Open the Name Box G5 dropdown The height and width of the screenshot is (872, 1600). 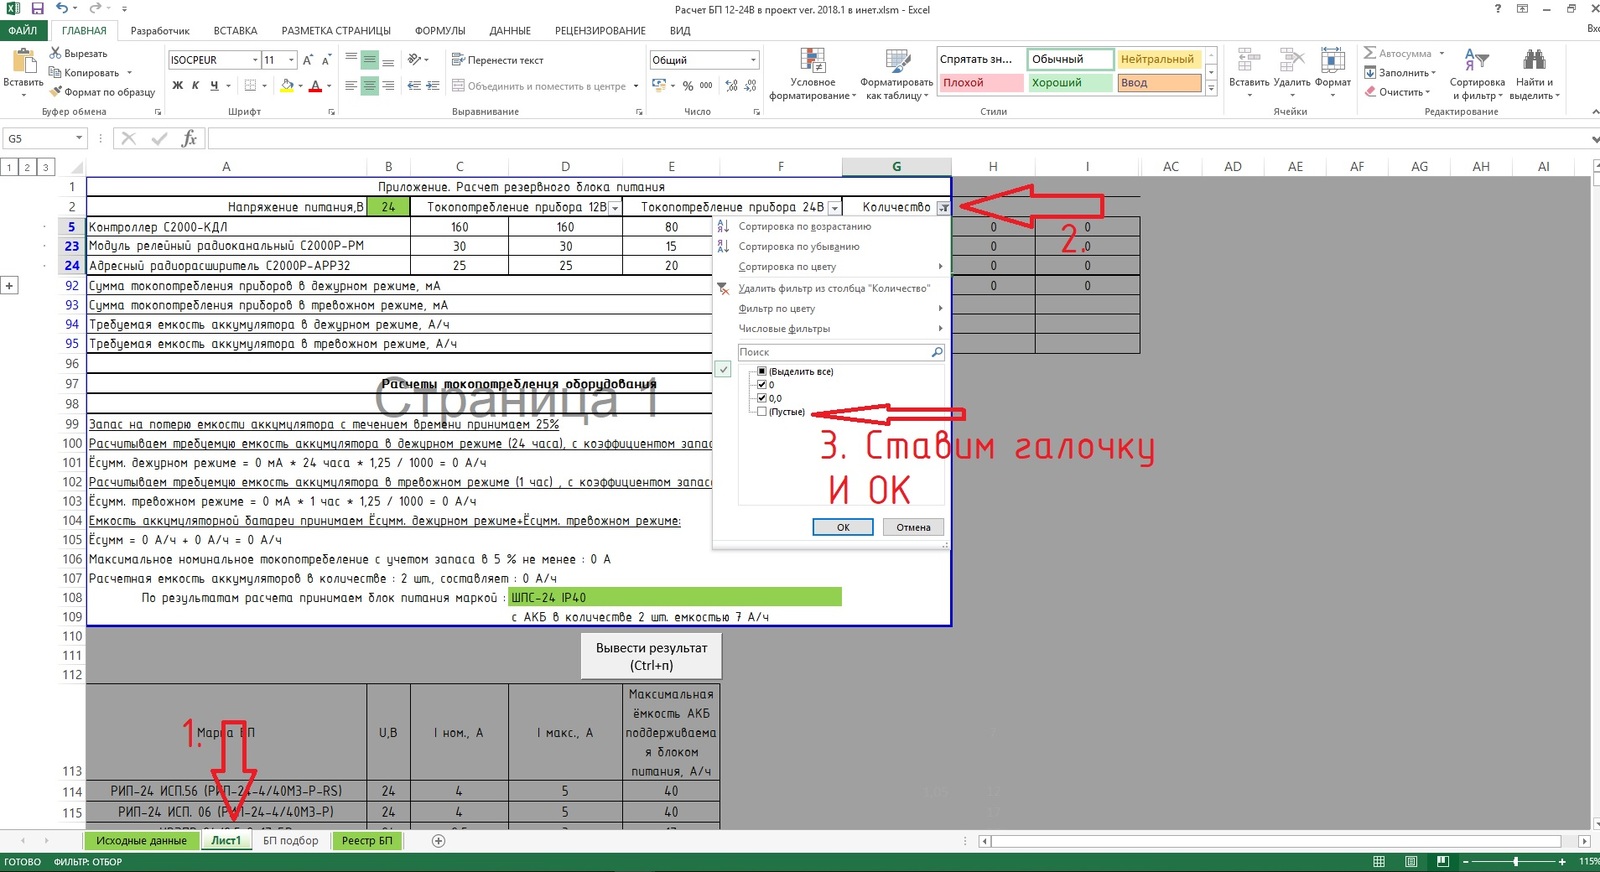(x=79, y=139)
